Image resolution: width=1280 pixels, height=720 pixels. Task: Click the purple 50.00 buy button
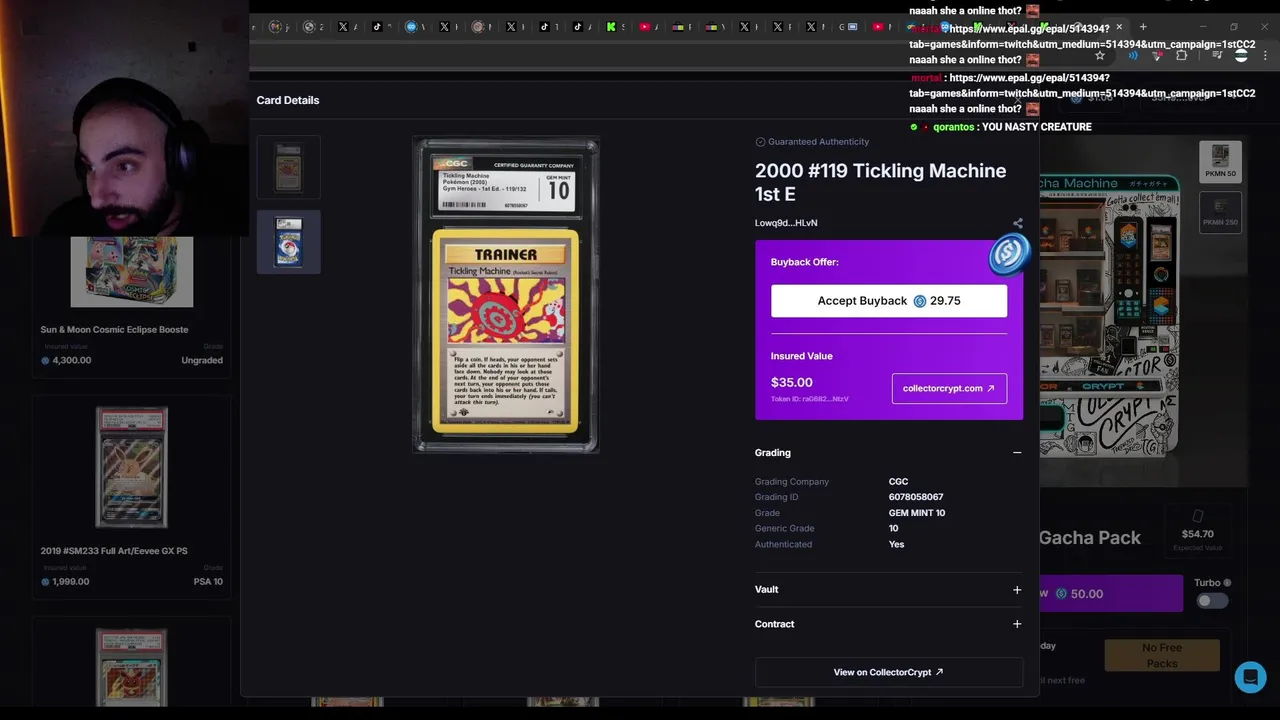pos(1110,593)
